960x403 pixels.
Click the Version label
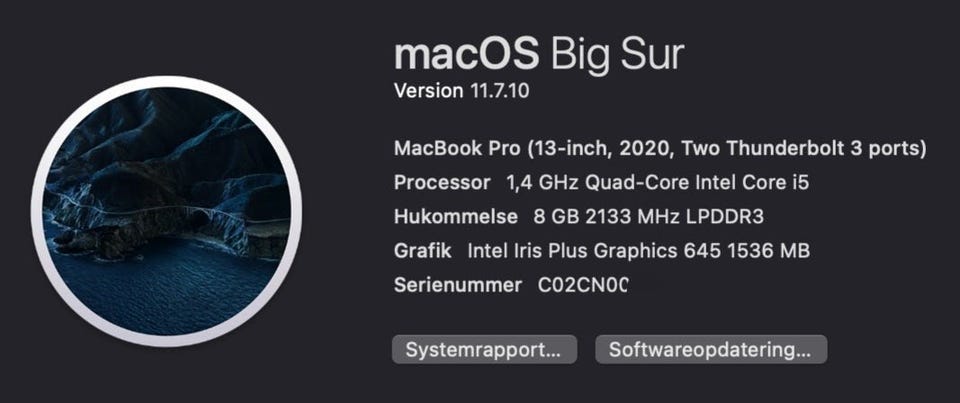pyautogui.click(x=429, y=91)
